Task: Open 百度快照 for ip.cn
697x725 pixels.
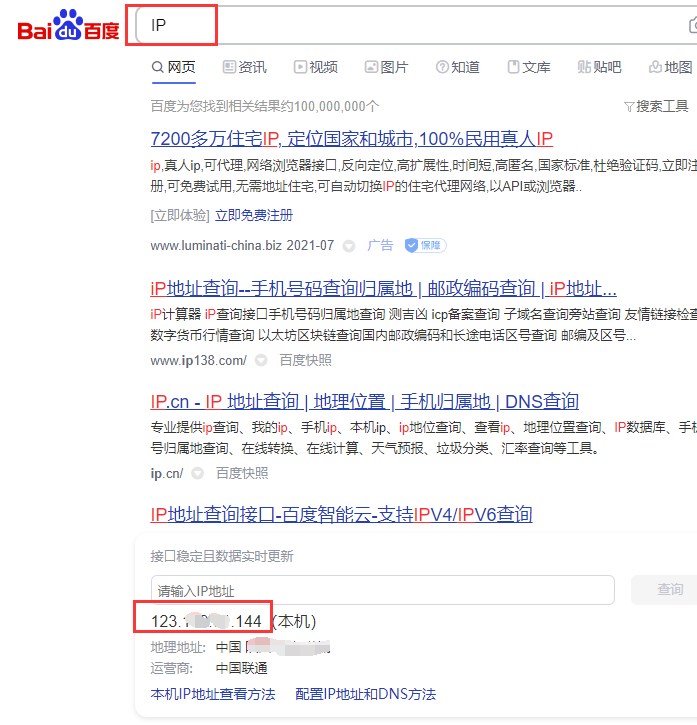Action: pyautogui.click(x=242, y=473)
